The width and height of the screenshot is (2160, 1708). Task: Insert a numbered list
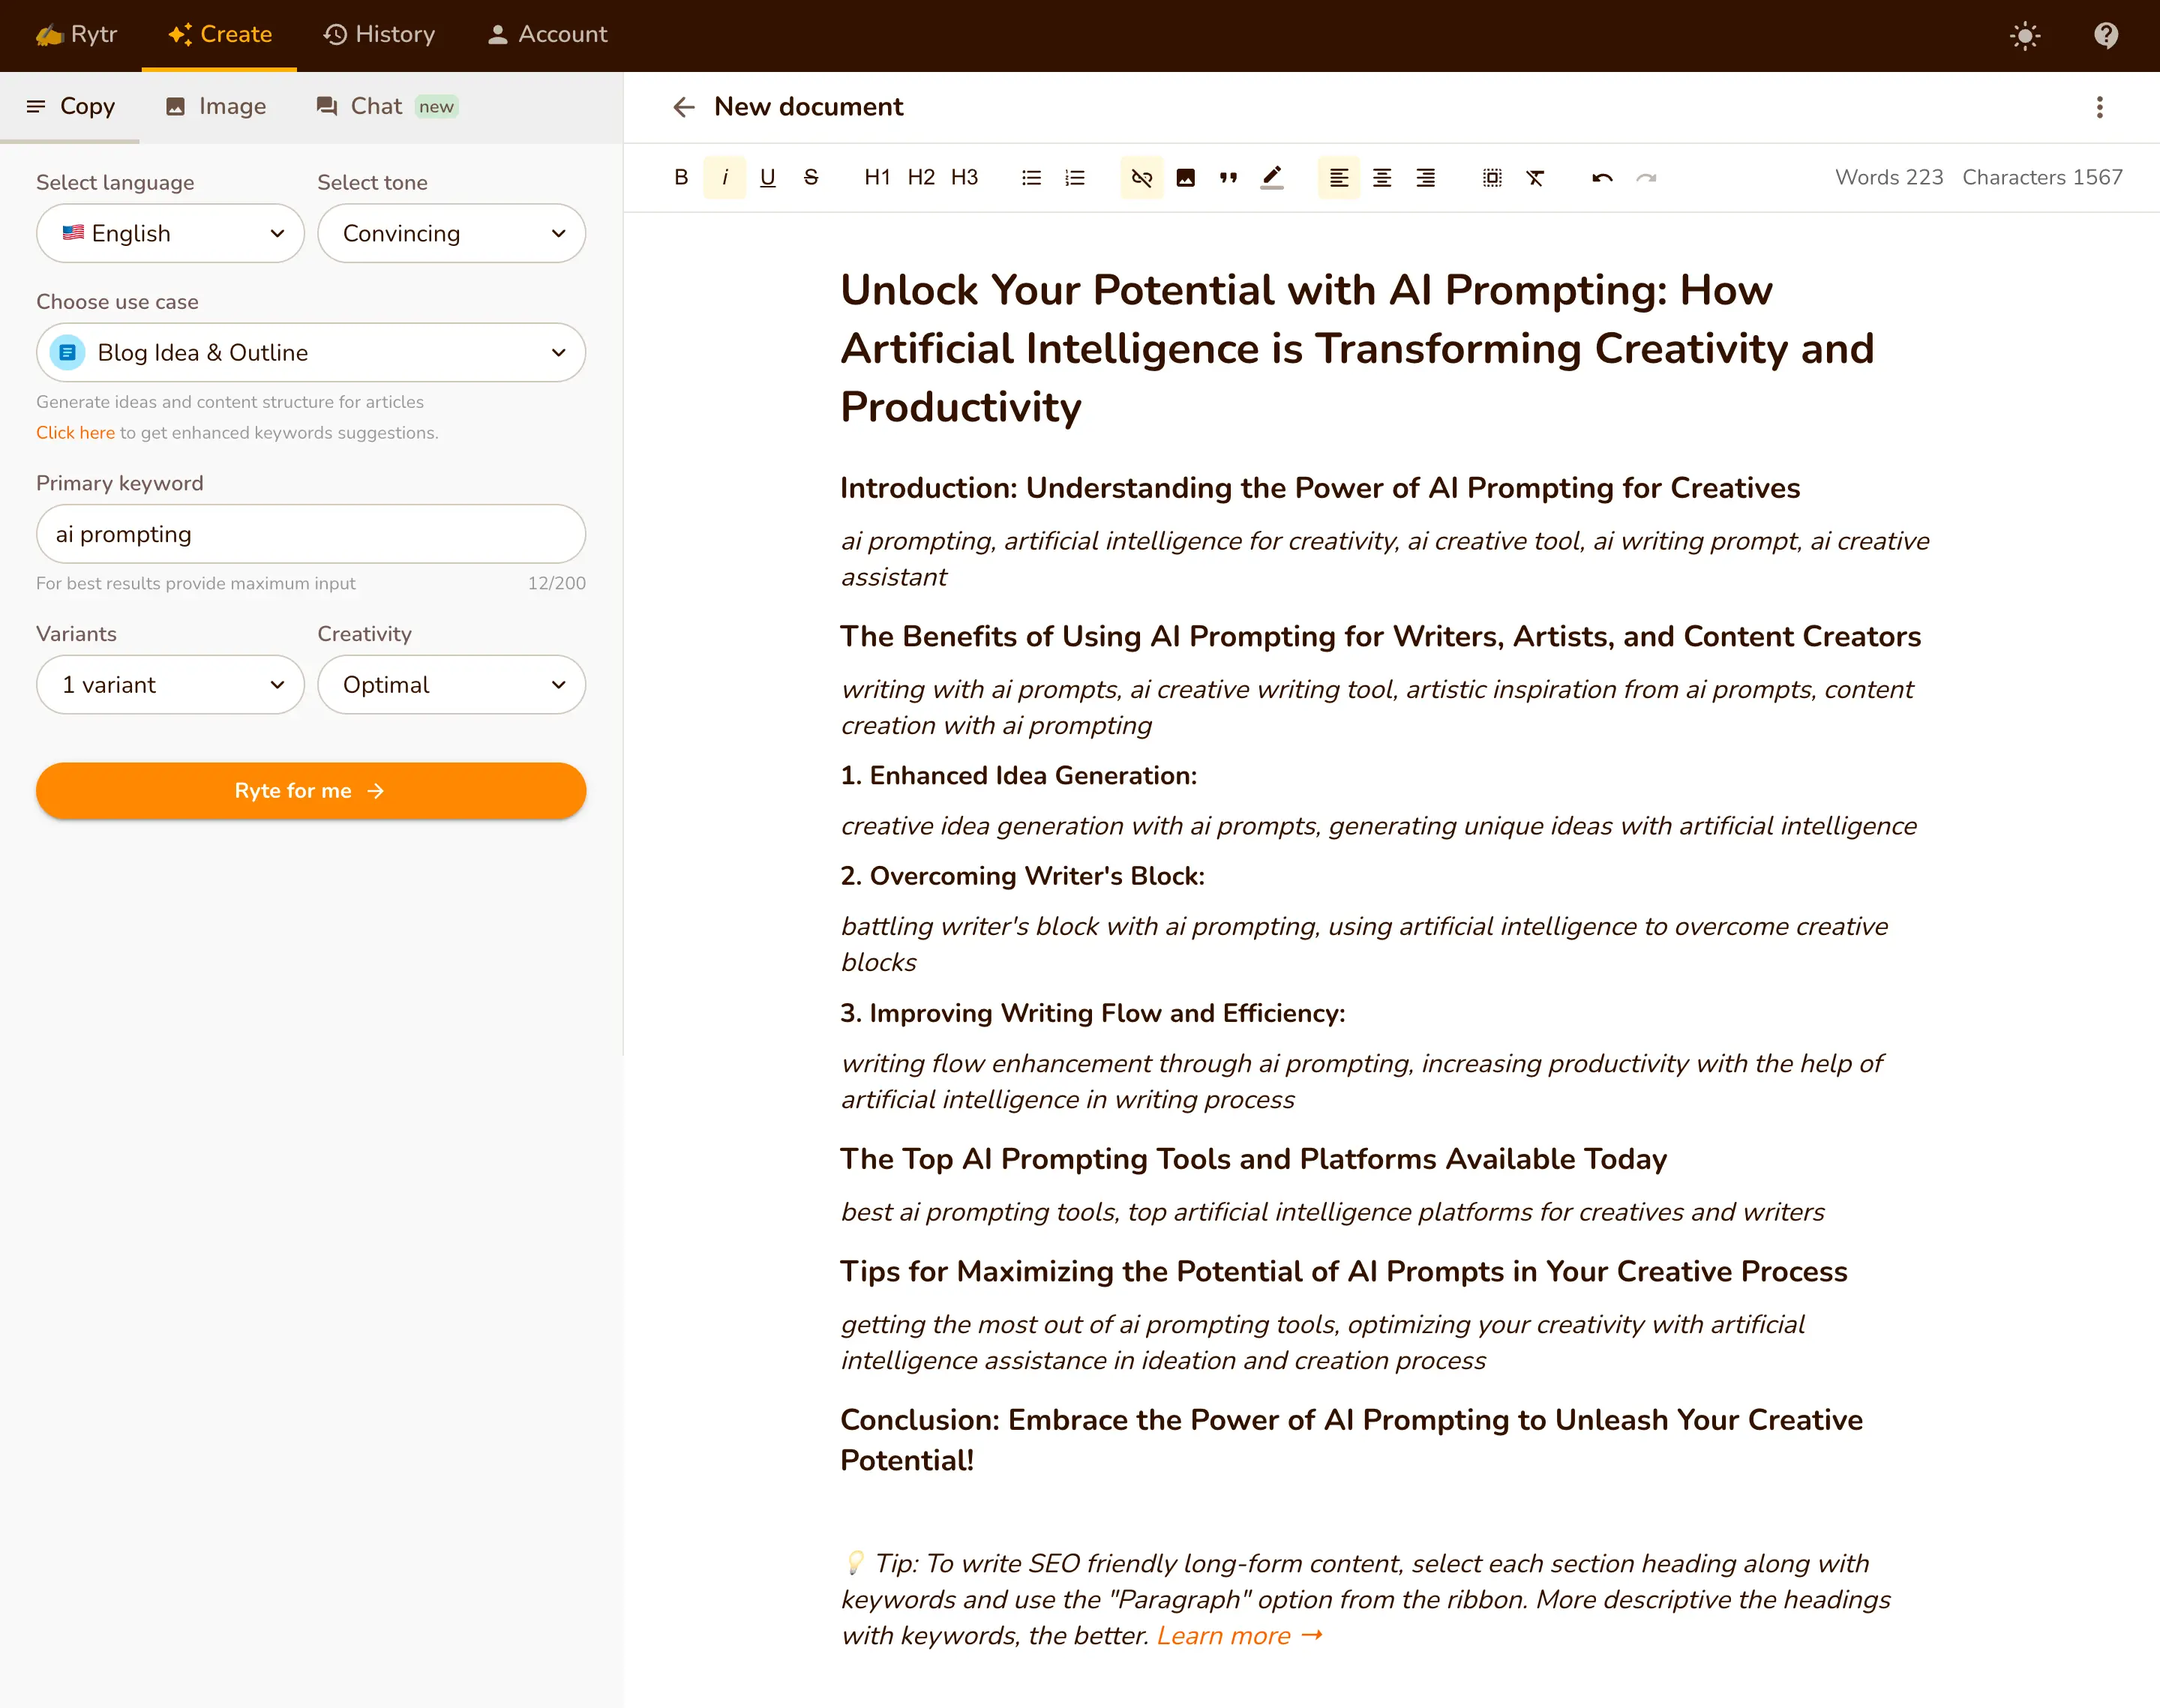(1075, 178)
